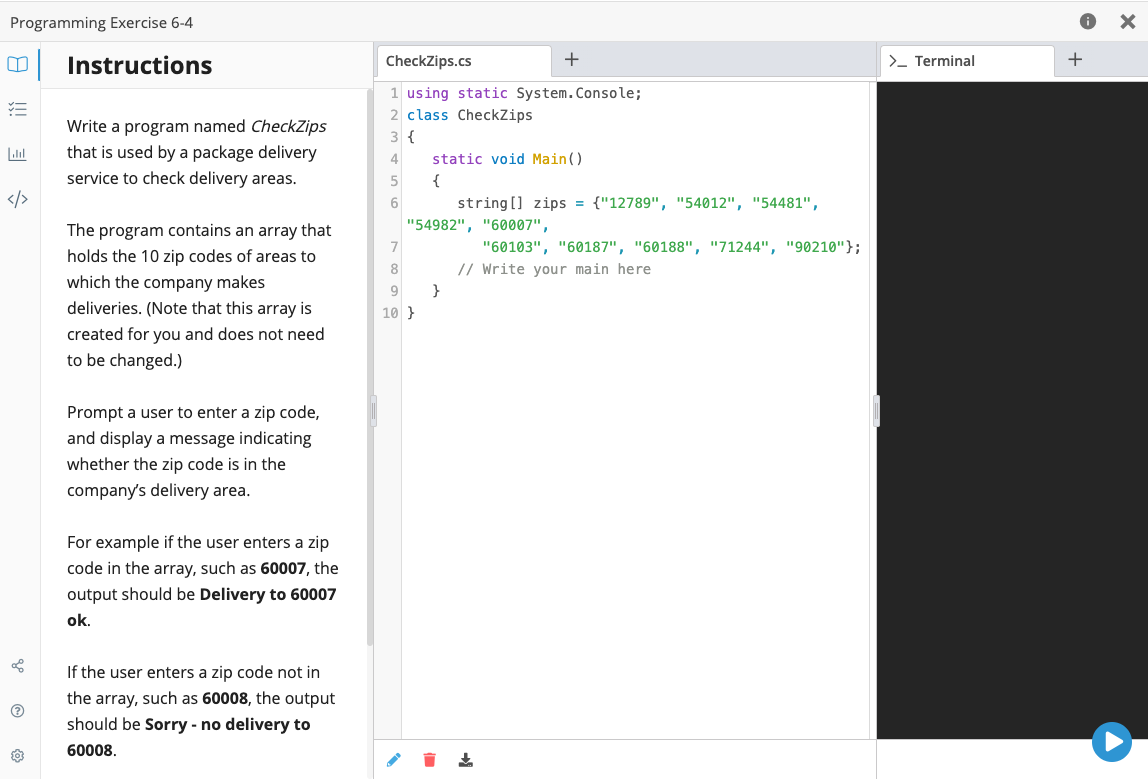
Task: Click the italic CheckZips word in instructions
Action: pyautogui.click(x=288, y=127)
